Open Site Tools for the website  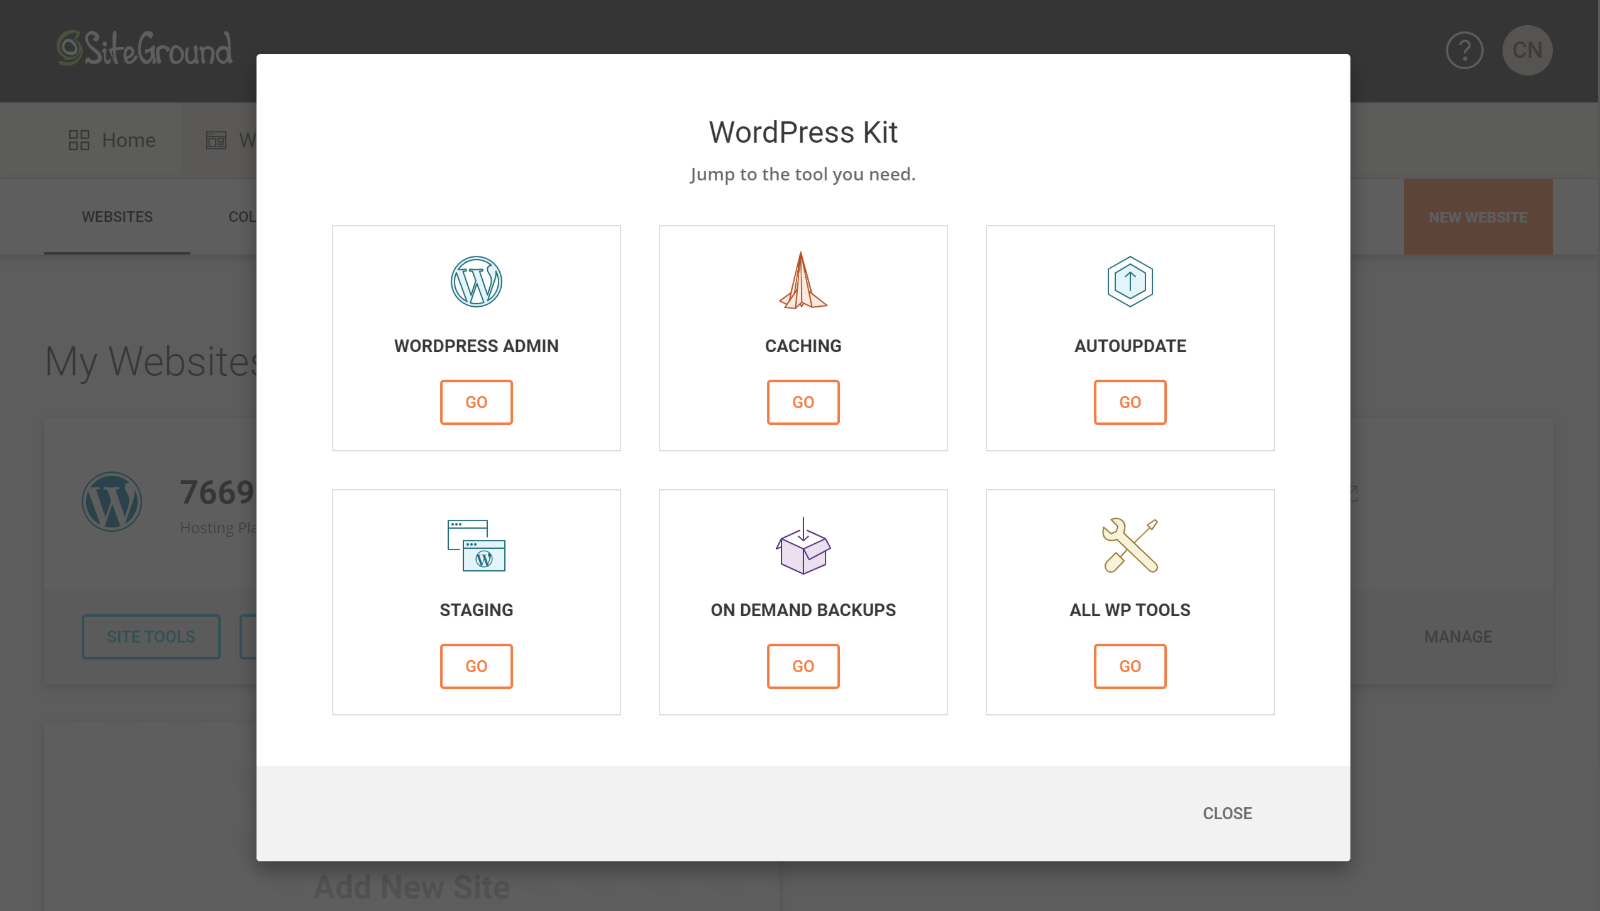coord(151,637)
